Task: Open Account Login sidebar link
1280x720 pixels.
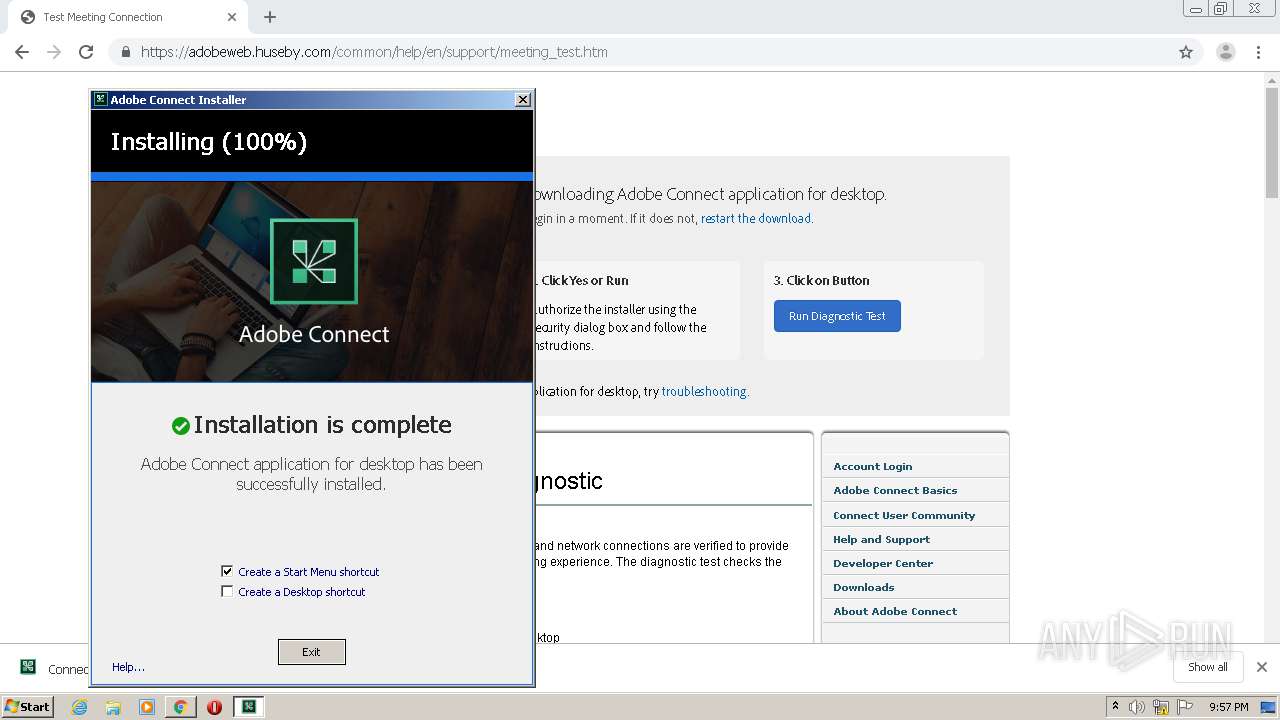Action: pyautogui.click(x=873, y=466)
